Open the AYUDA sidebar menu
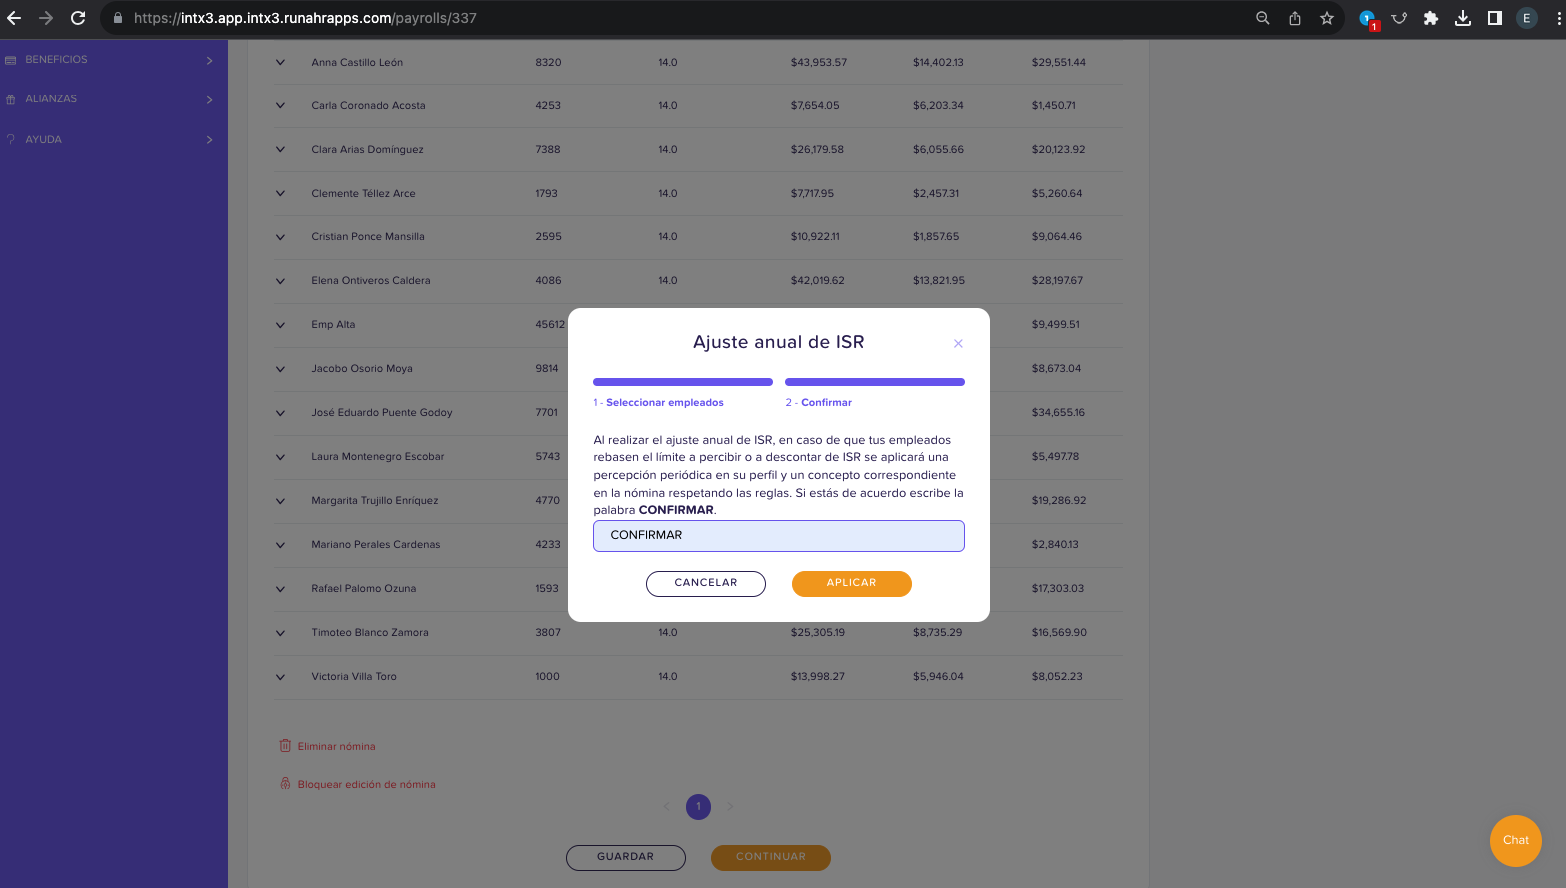Screen dimensions: 1566x888 click(109, 139)
